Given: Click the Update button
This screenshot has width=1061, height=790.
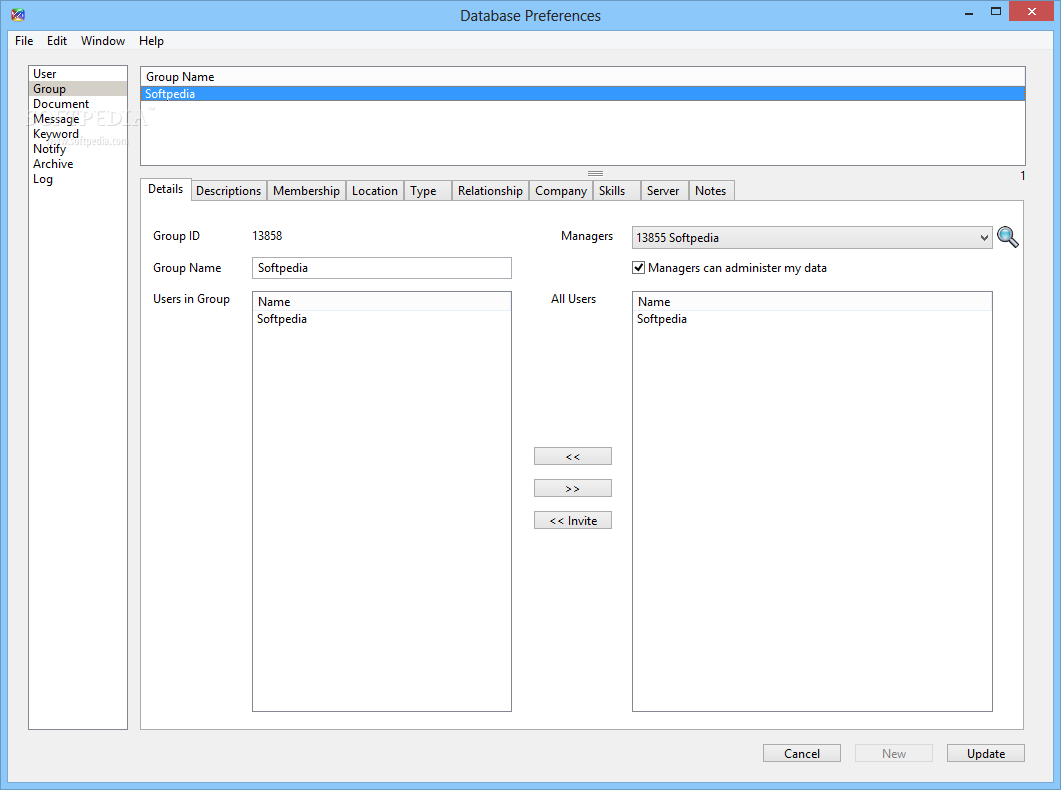Looking at the screenshot, I should tap(986, 753).
